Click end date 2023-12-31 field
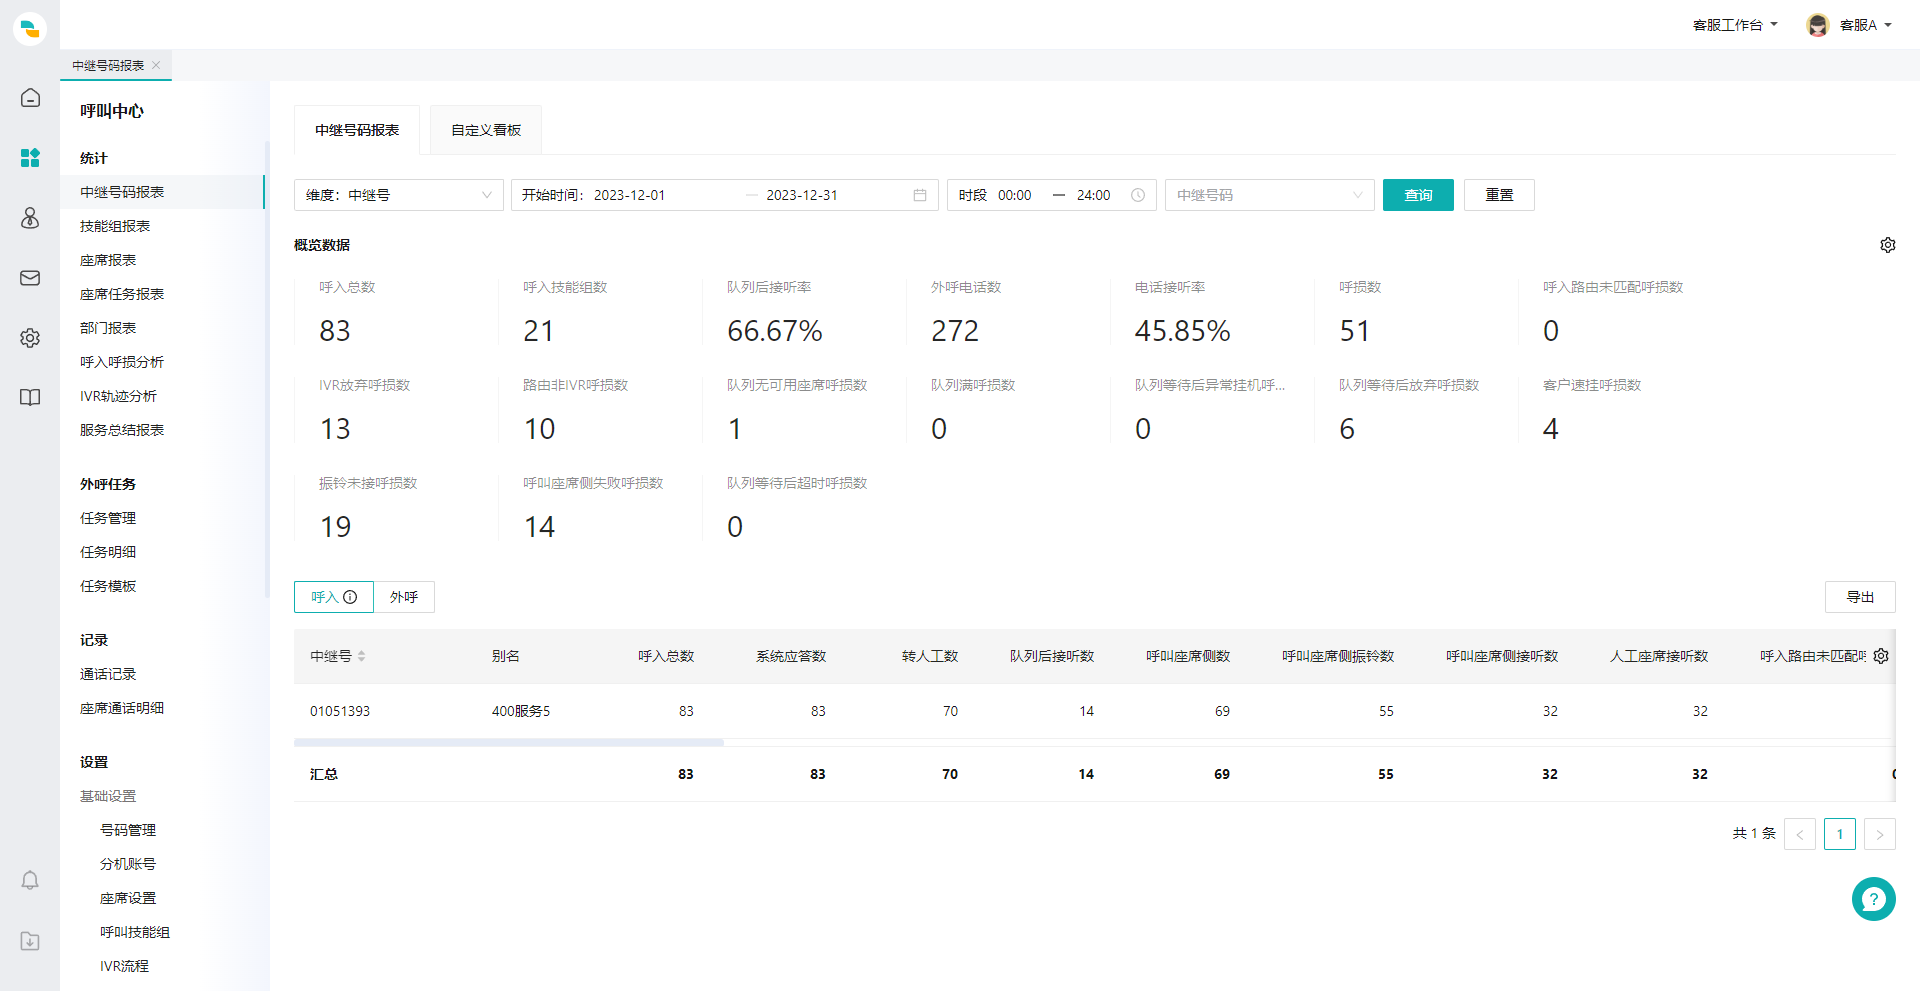1920x991 pixels. tap(802, 195)
